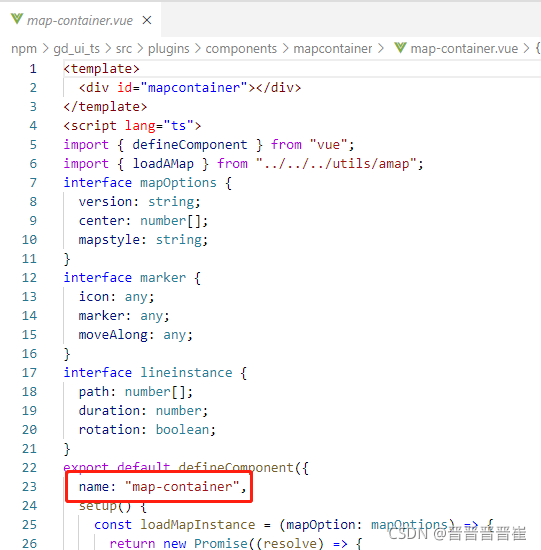Click the "path" property on line 18
This screenshot has width=541, height=550.
(94, 392)
